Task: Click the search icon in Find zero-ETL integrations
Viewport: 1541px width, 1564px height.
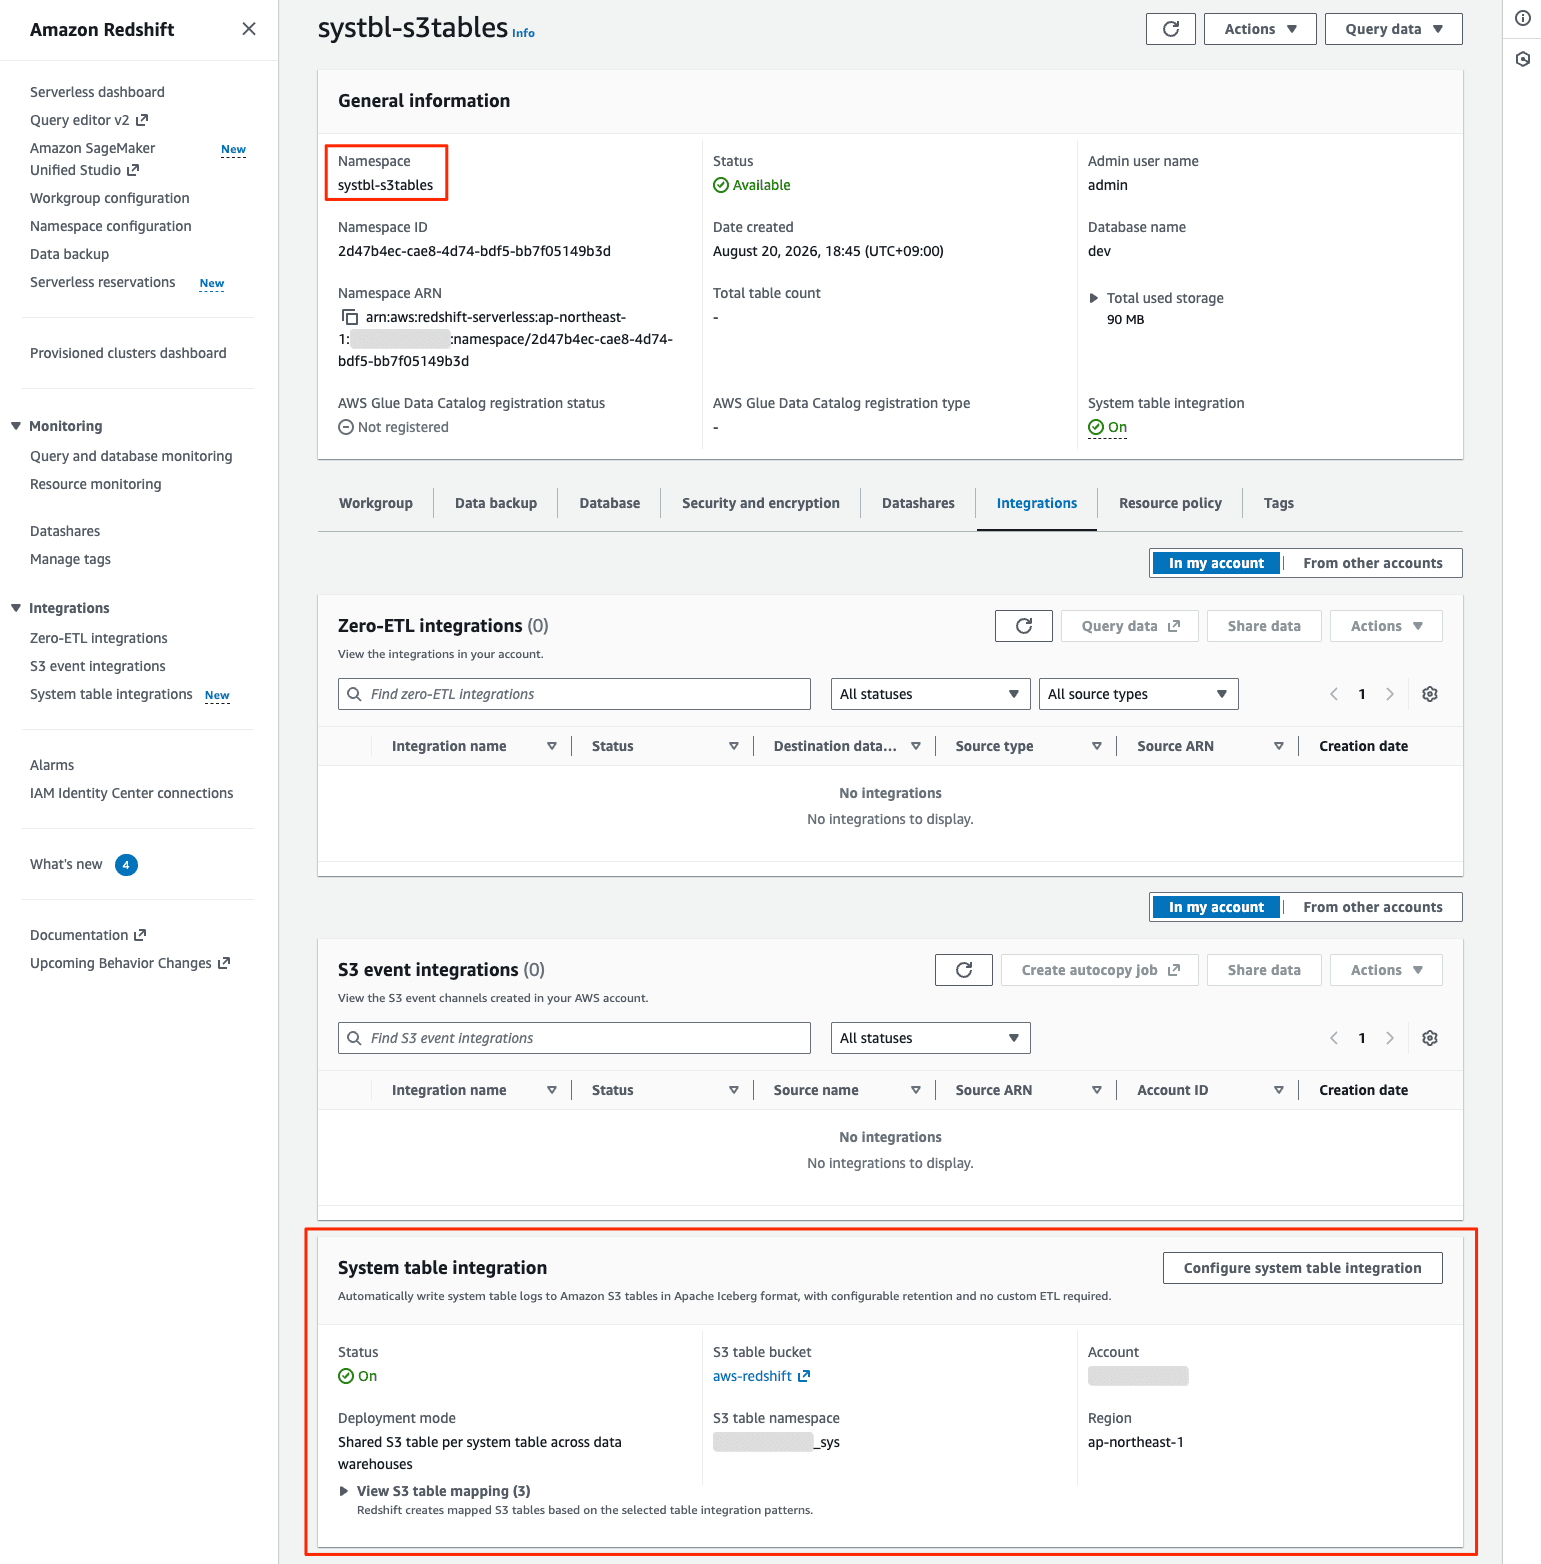Action: coord(354,694)
